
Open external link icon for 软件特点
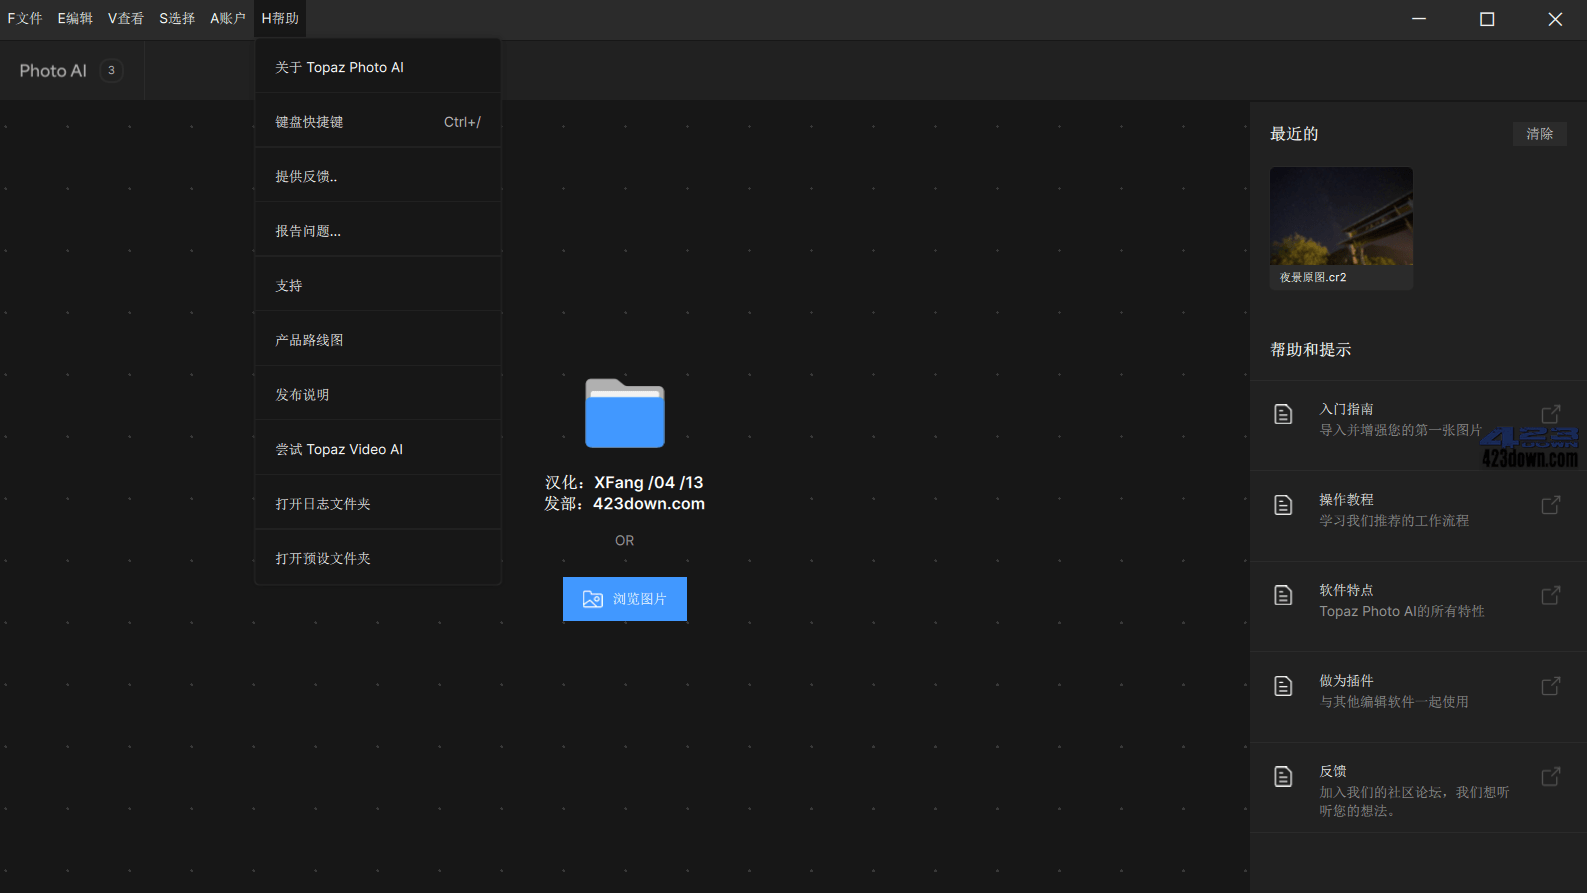(x=1551, y=596)
